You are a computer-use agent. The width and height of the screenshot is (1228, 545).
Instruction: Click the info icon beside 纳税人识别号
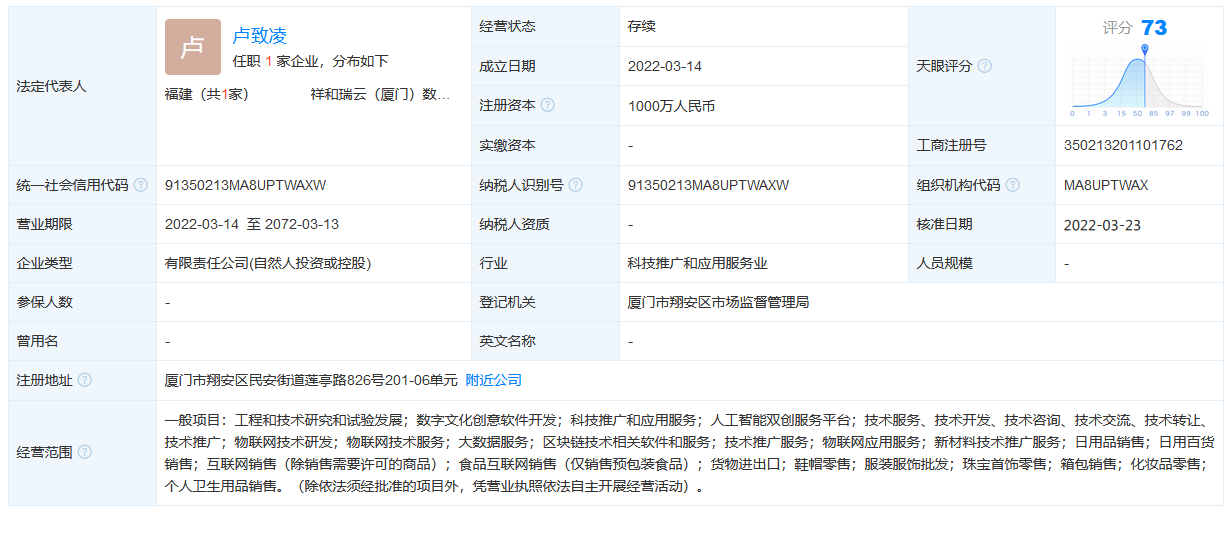tap(576, 185)
